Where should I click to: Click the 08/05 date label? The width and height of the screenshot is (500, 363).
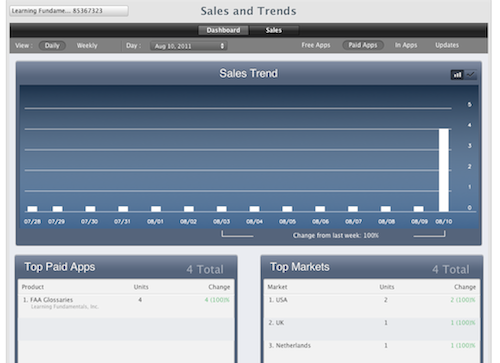pyautogui.click(x=287, y=222)
